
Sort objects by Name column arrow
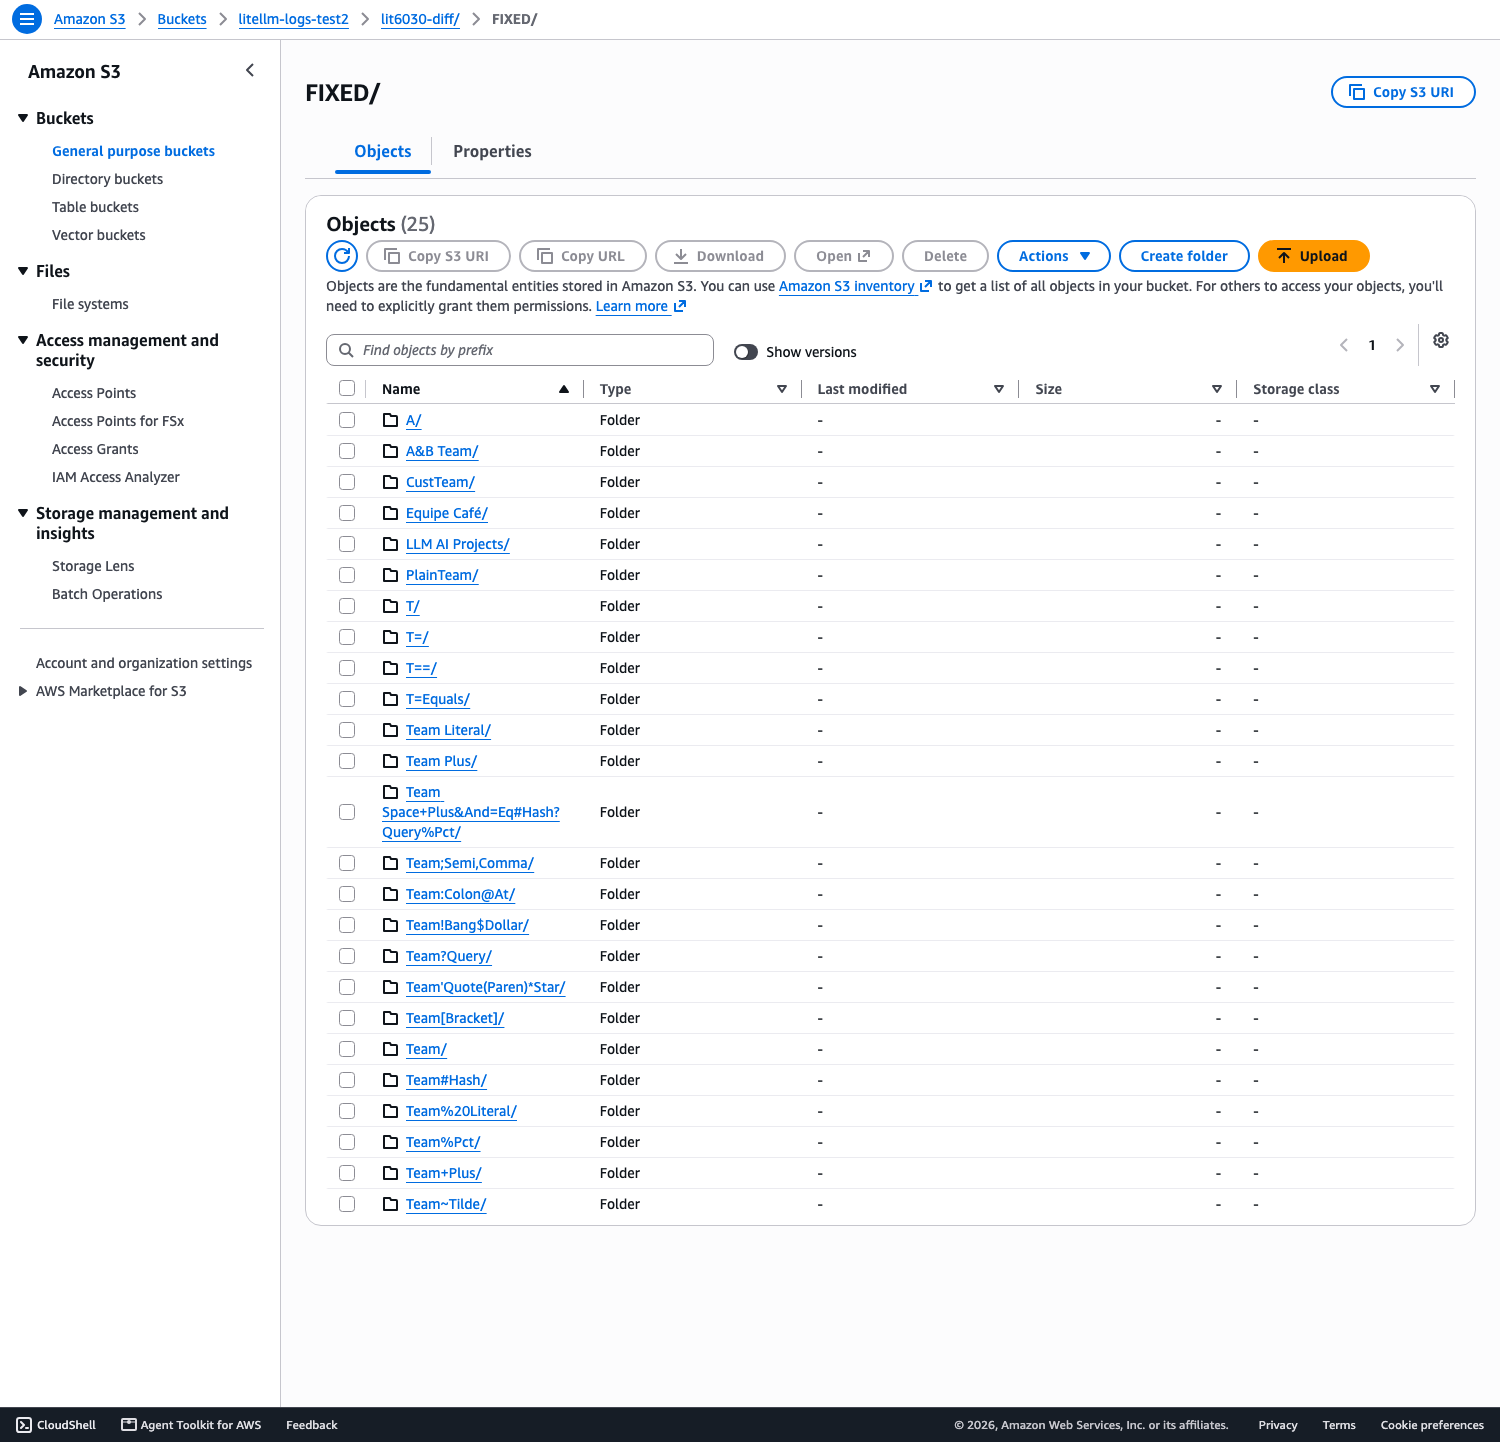[x=564, y=389]
